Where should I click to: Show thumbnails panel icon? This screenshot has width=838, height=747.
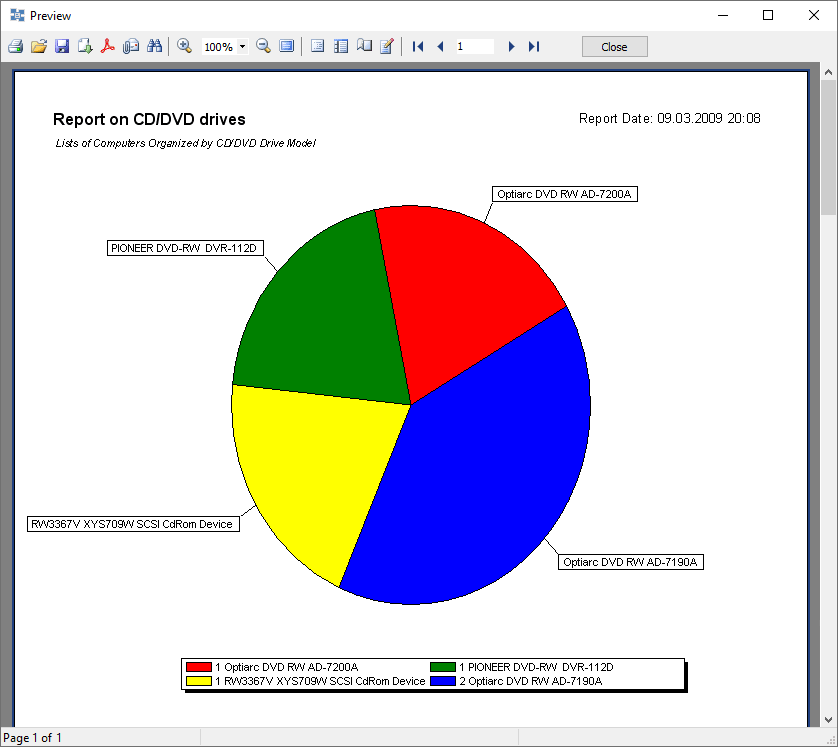click(x=340, y=46)
